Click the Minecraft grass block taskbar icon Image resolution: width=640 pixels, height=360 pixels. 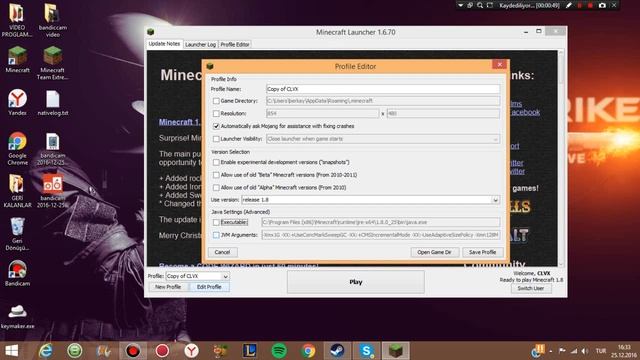[396, 351]
